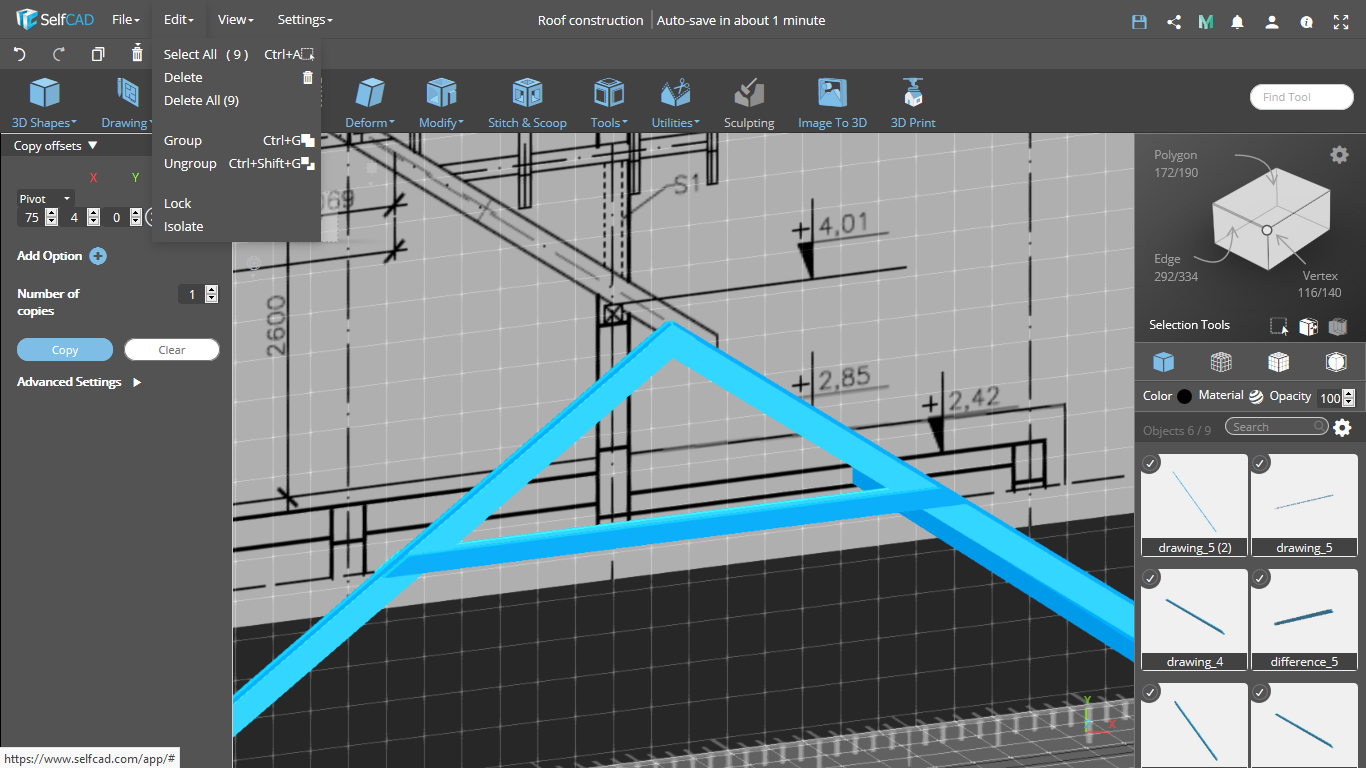
Task: Toggle checkmark on difference_5 object
Action: (1261, 578)
